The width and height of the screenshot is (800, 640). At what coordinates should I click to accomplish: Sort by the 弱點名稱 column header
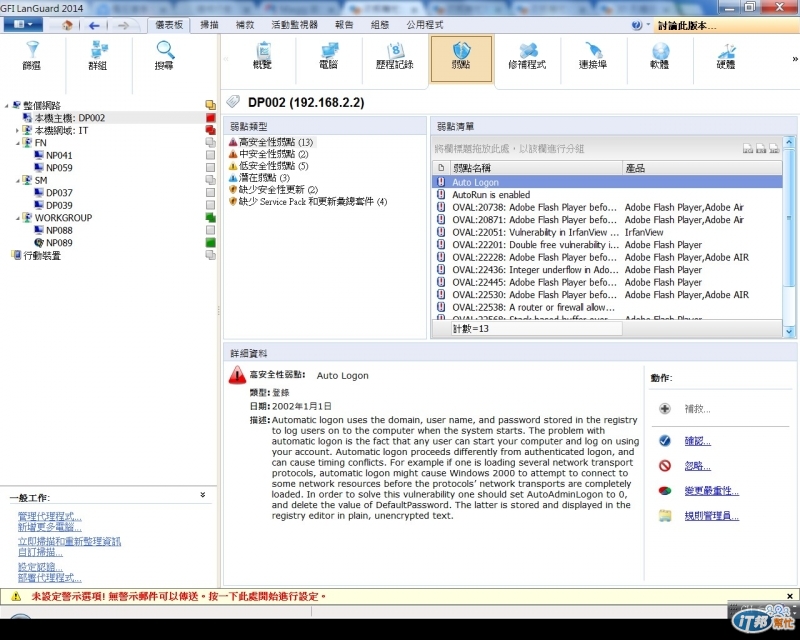click(x=536, y=168)
